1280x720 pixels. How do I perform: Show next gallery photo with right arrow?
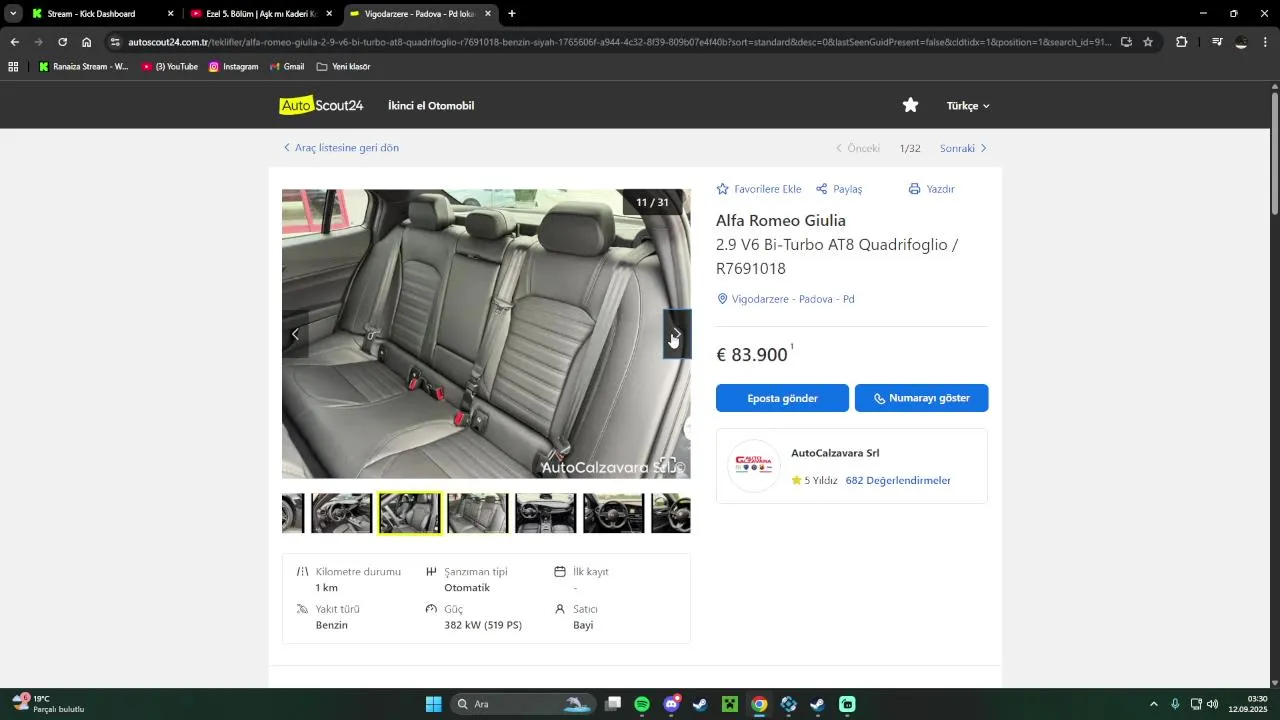(x=677, y=334)
